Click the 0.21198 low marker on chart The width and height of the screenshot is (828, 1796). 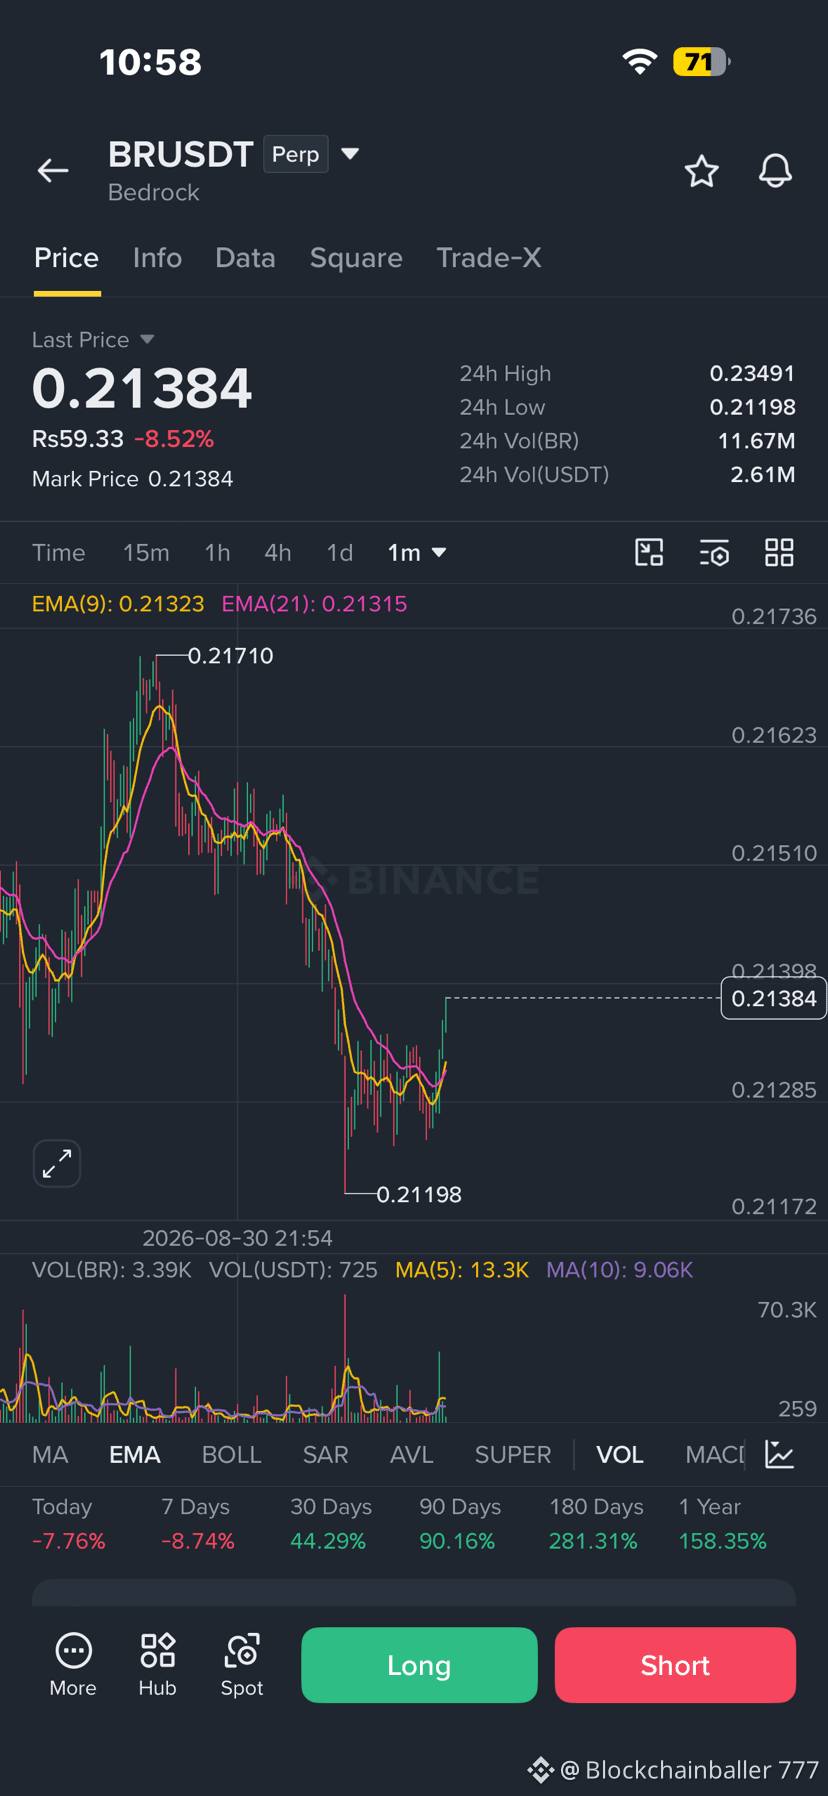point(419,1194)
